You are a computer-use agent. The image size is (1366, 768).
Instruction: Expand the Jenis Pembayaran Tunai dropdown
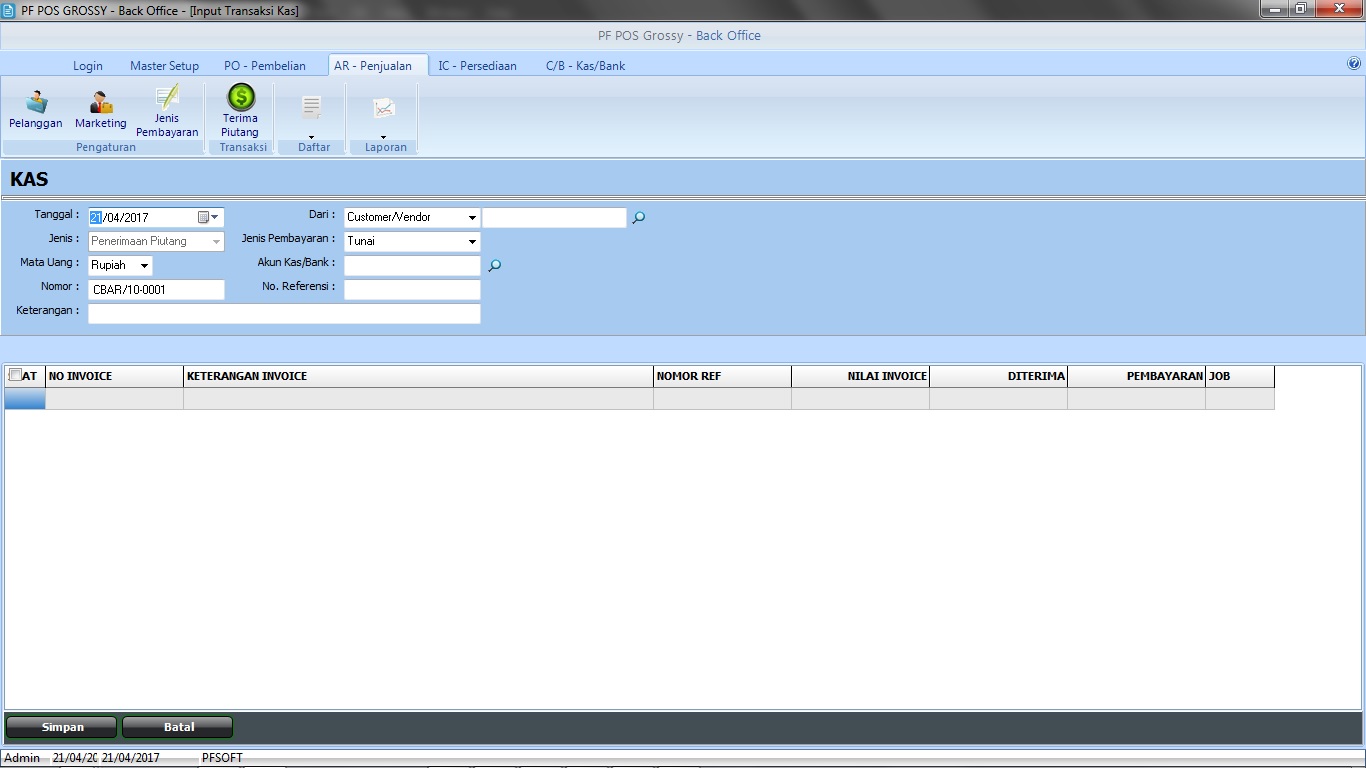point(472,241)
